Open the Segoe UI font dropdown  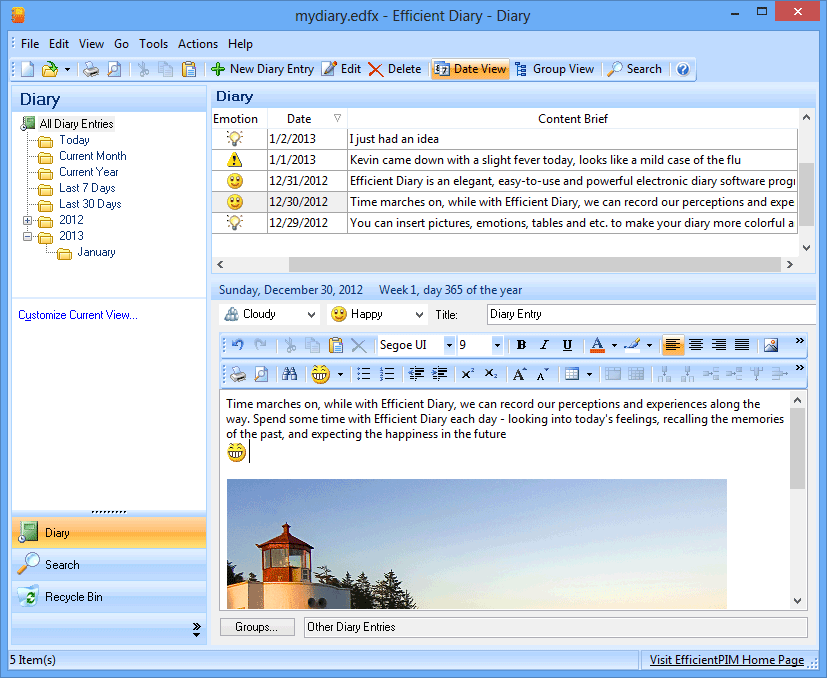449,345
